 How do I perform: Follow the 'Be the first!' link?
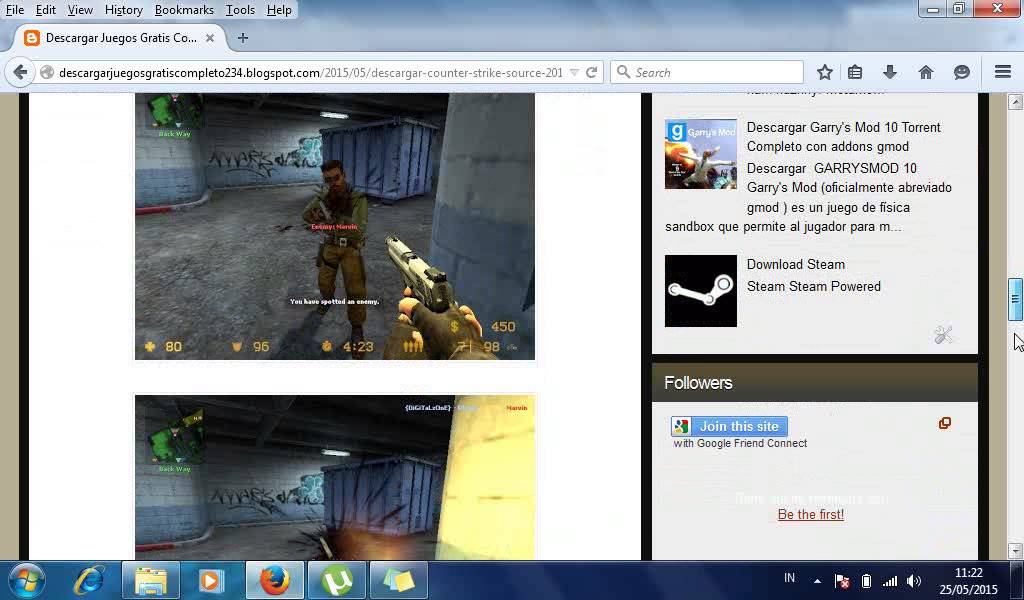tap(810, 514)
